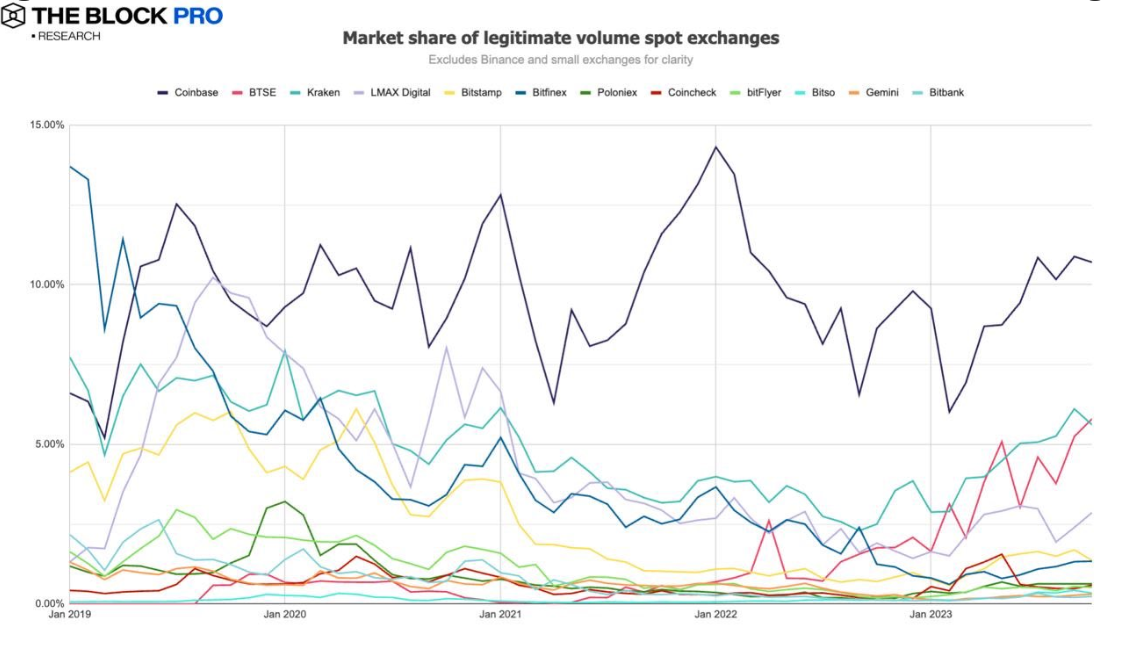Screen dimensions: 1121x647
Task: Toggle the Kraken legend entry
Action: [x=315, y=92]
